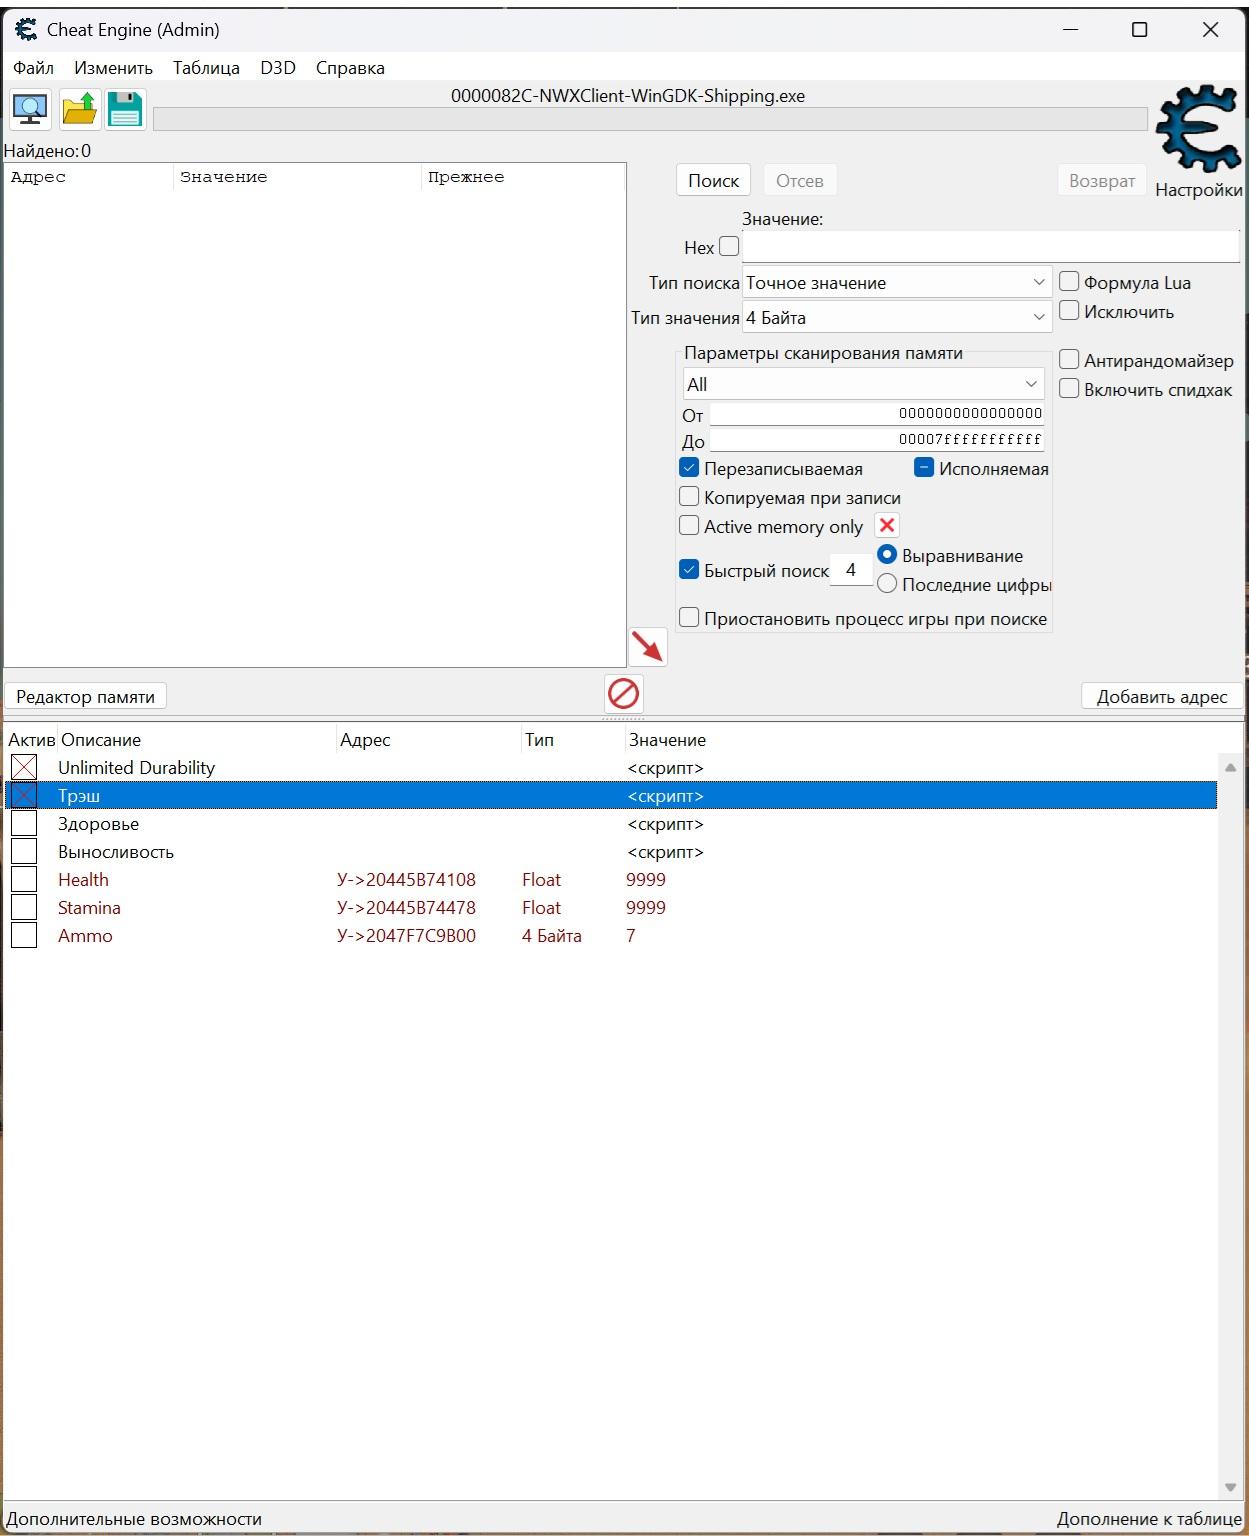Click the address list scrollbar down arrow
Image resolution: width=1249 pixels, height=1536 pixels.
pos(1230,1487)
